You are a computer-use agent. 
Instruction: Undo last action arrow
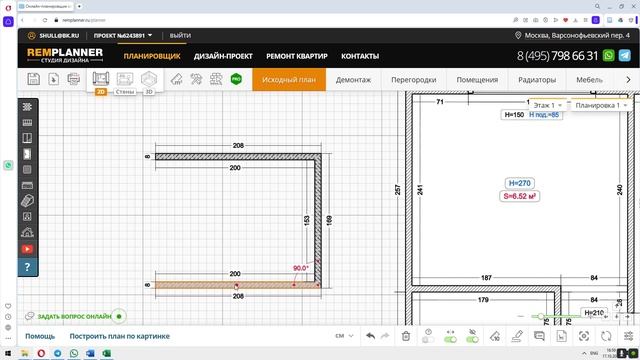pyautogui.click(x=370, y=336)
